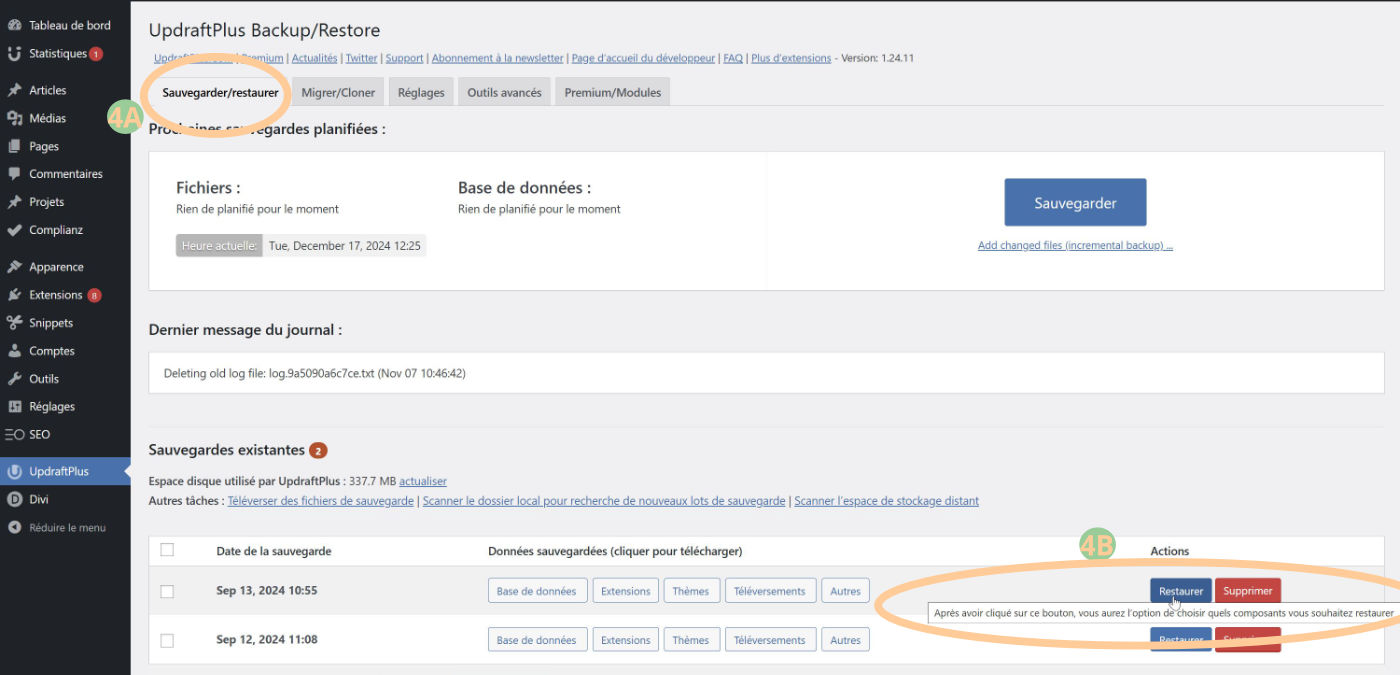Click the Articles pin icon
Screen dimensions: 1400x675
coord(14,90)
